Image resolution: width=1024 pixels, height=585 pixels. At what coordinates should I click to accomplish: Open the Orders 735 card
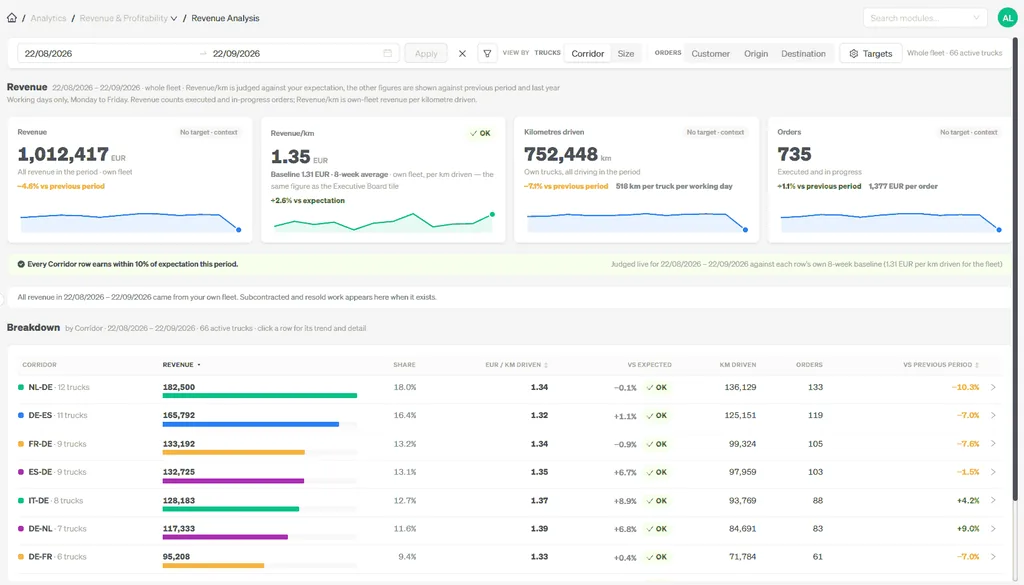[890, 180]
